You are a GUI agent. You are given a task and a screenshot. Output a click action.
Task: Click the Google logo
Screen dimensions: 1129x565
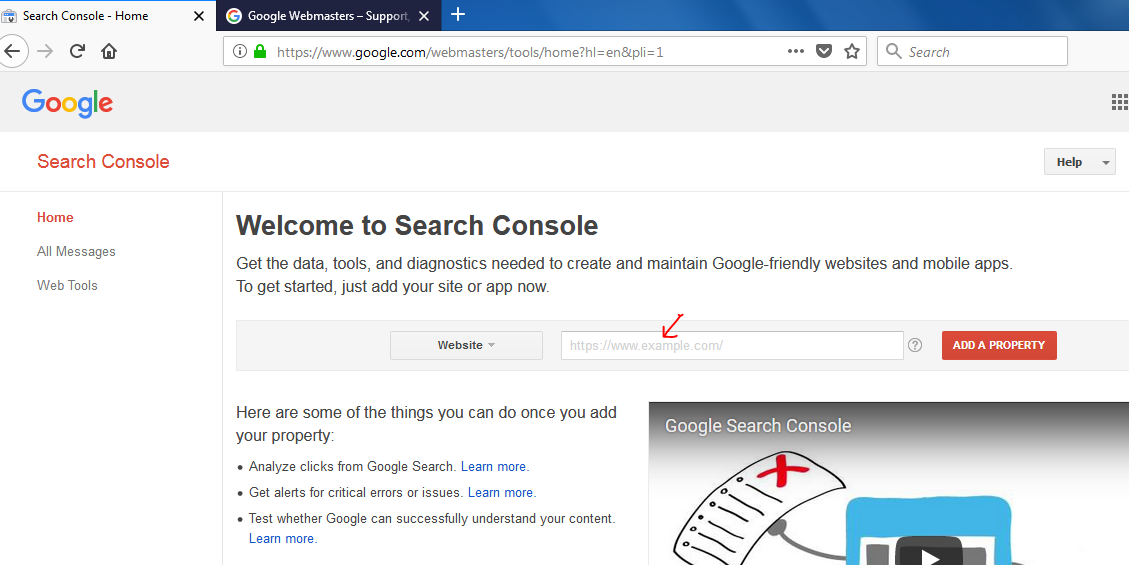(67, 103)
